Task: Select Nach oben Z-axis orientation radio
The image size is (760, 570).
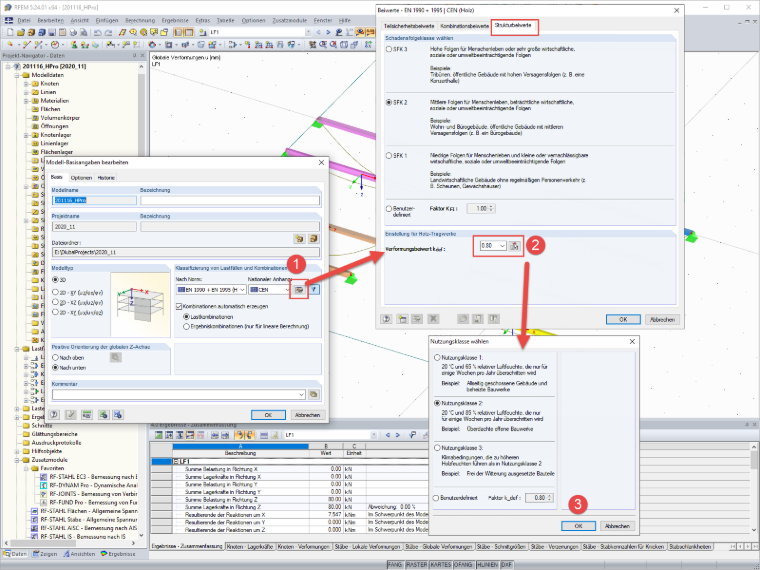Action: tap(55, 358)
